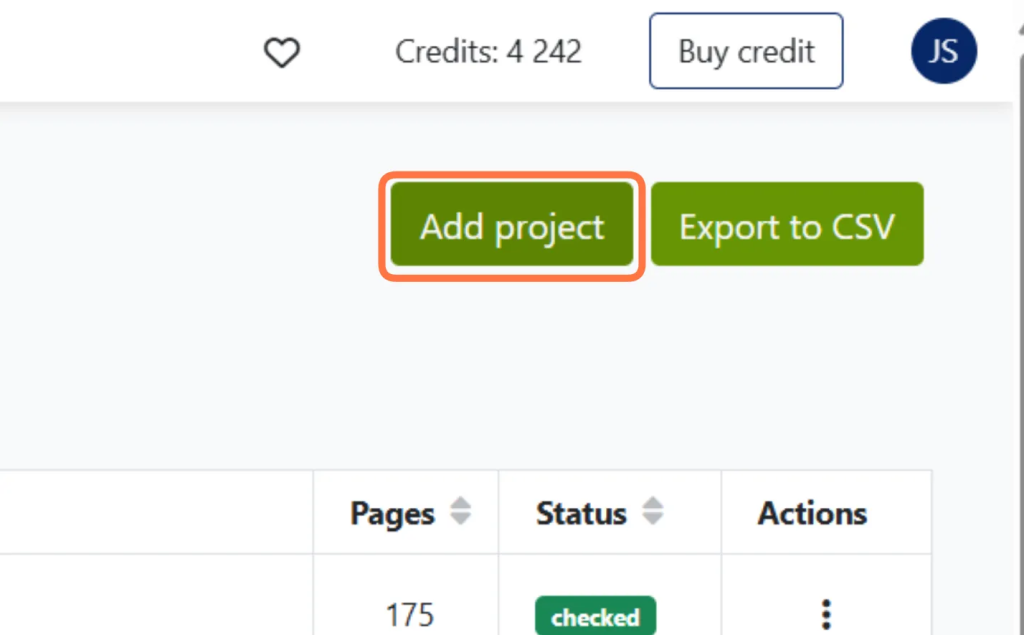The width and height of the screenshot is (1024, 635).
Task: Sort Pages ascending using the up arrow
Action: click(x=460, y=503)
